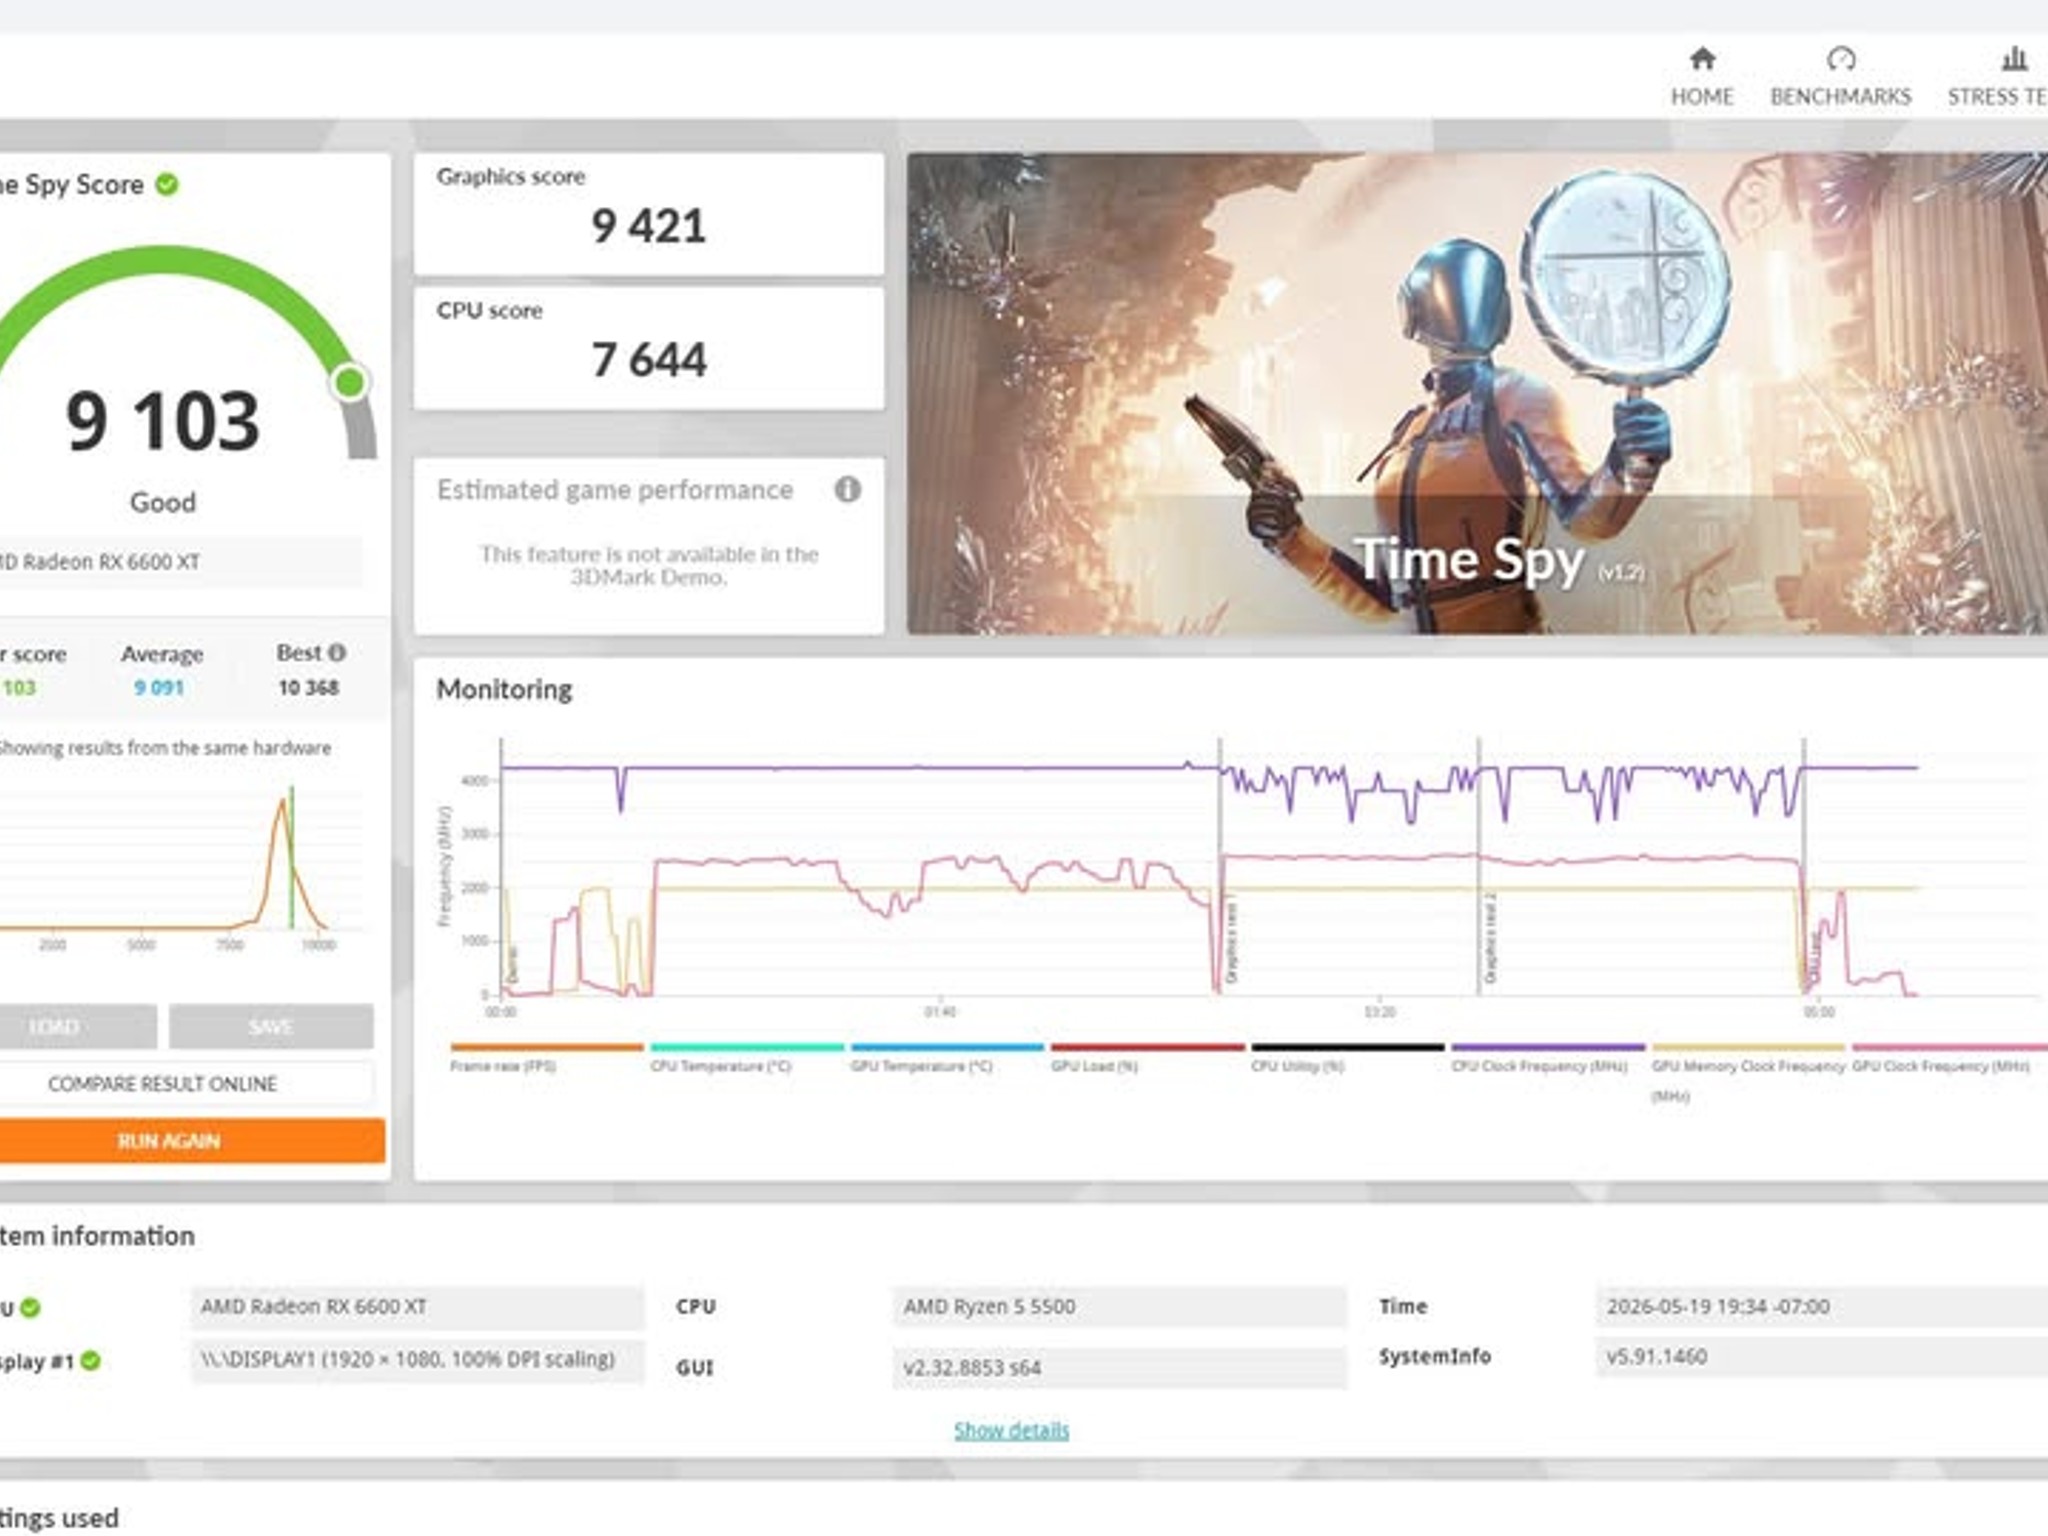Click the Time Spy benchmark banner image
Image resolution: width=2048 pixels, height=1536 pixels.
[x=1477, y=393]
